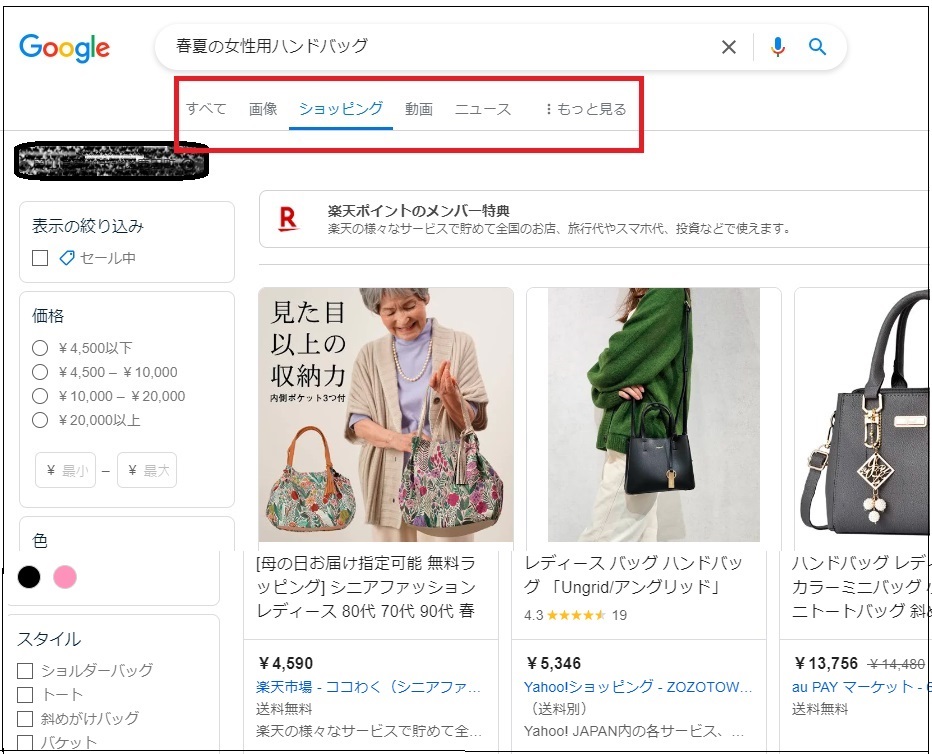The width and height of the screenshot is (932, 754).
Task: Open the ニュース tab
Action: (483, 109)
